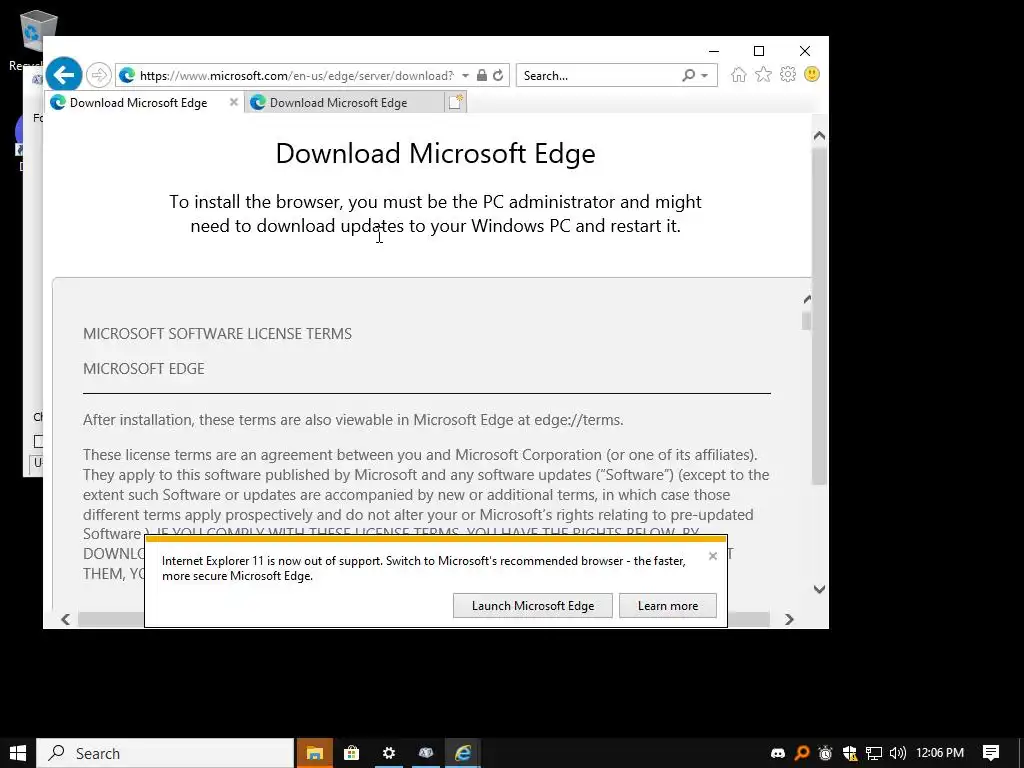The image size is (1024, 768).
Task: Click horizontal scrollbar right arrow
Action: pos(789,619)
